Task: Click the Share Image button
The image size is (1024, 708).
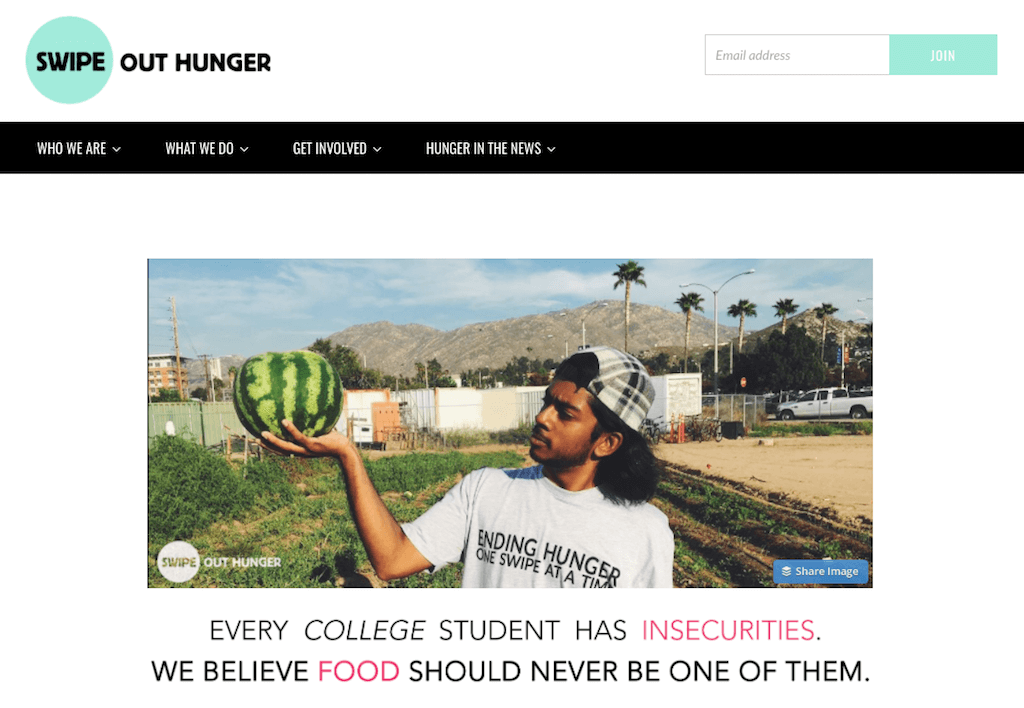Action: point(820,571)
